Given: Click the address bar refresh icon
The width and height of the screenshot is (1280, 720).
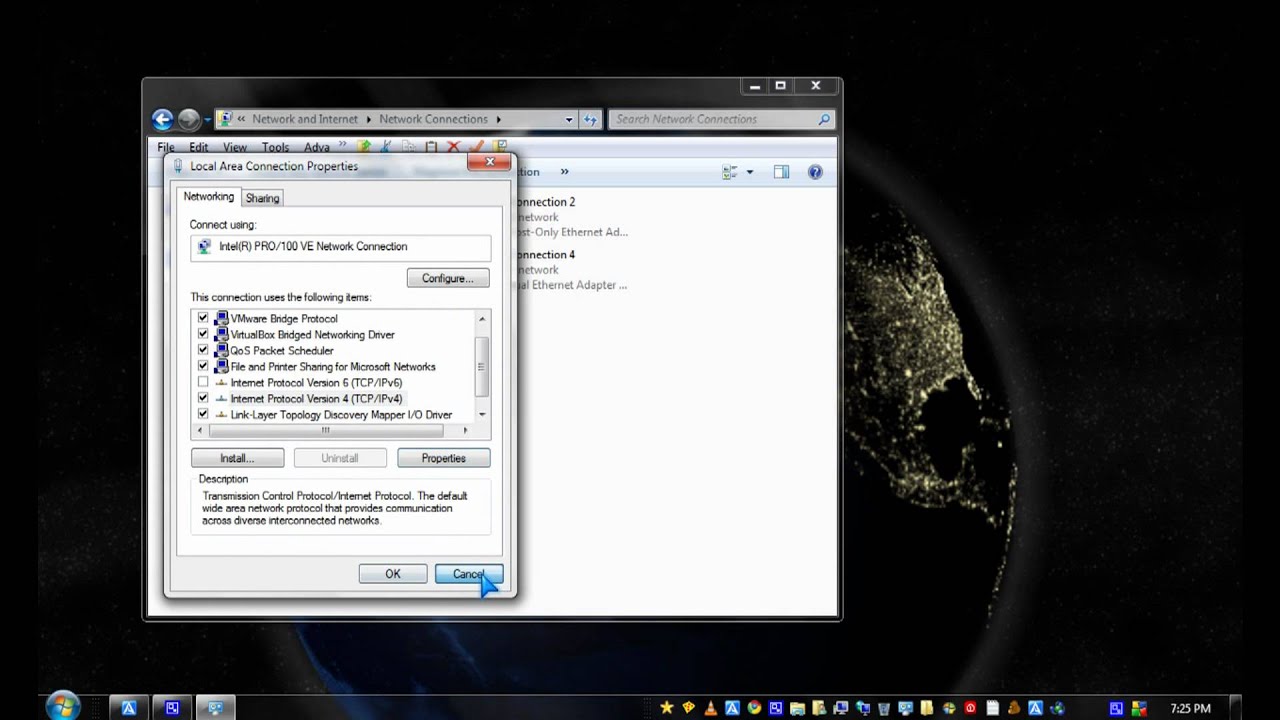Looking at the screenshot, I should click(x=591, y=119).
